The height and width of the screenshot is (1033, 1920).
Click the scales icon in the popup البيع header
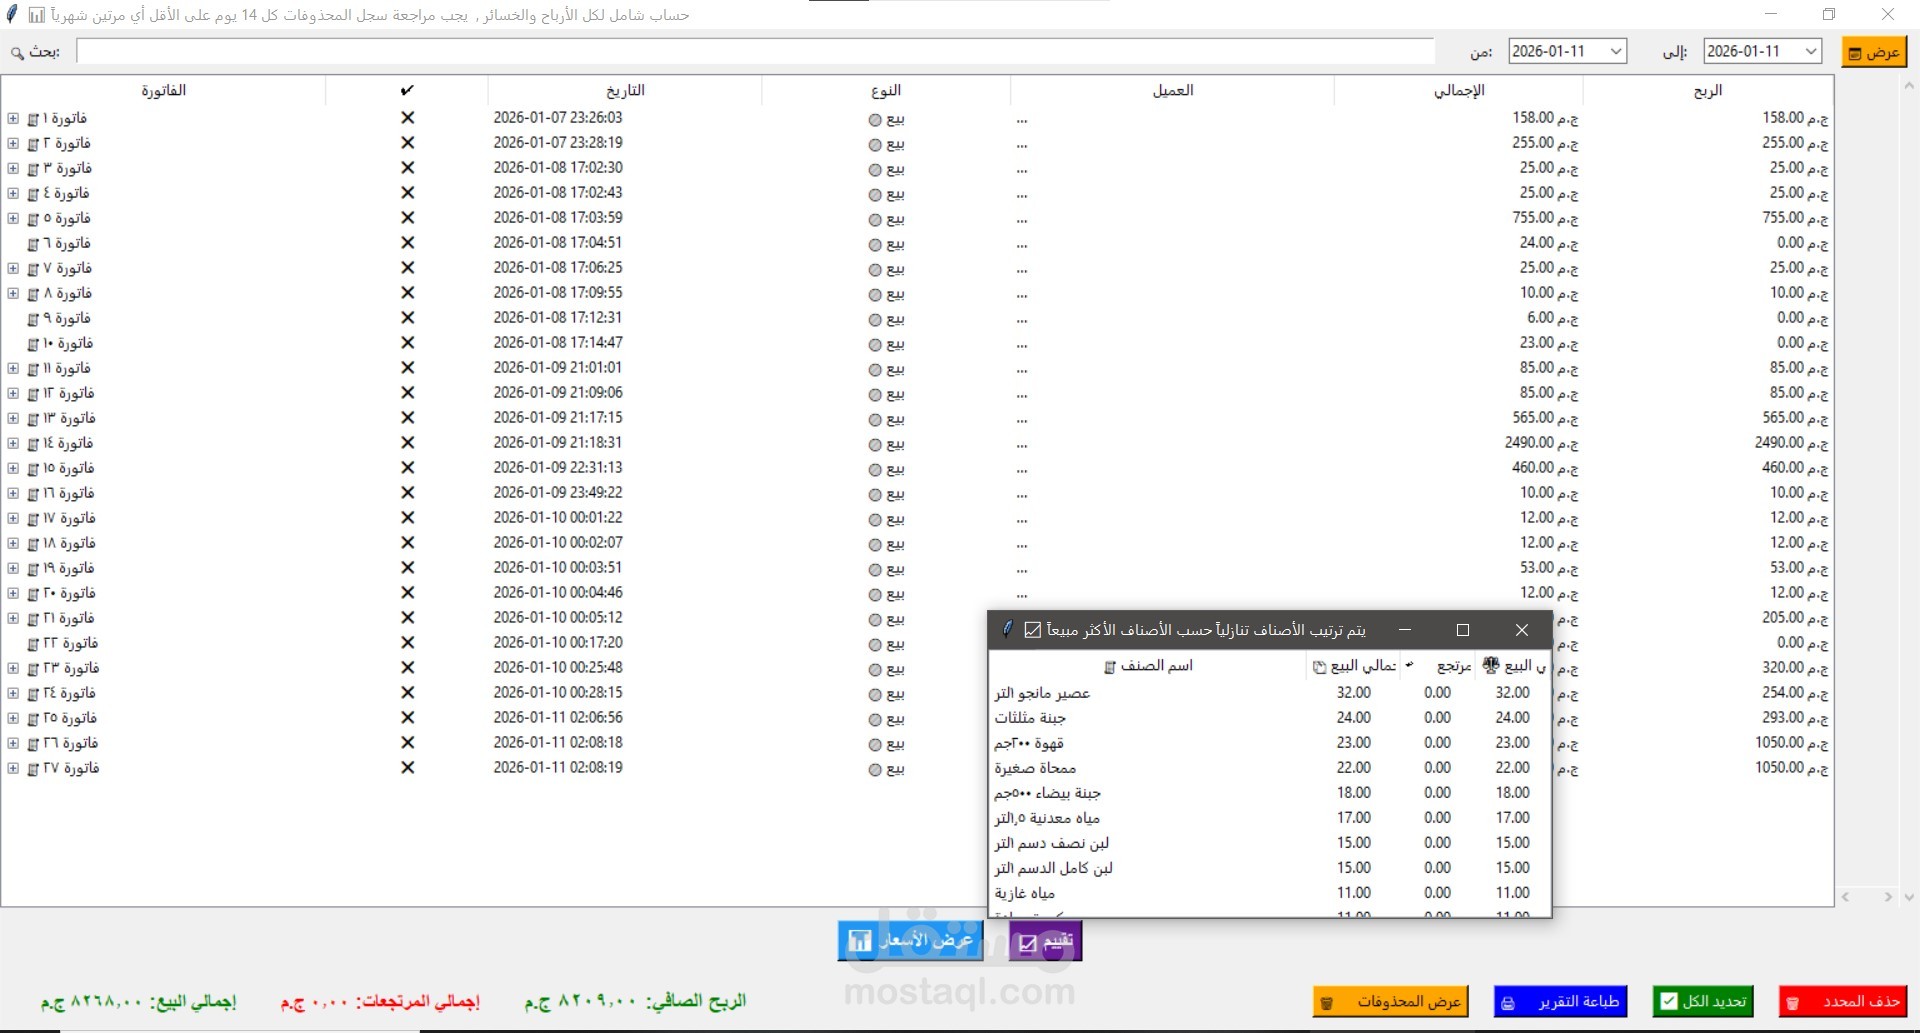1491,665
